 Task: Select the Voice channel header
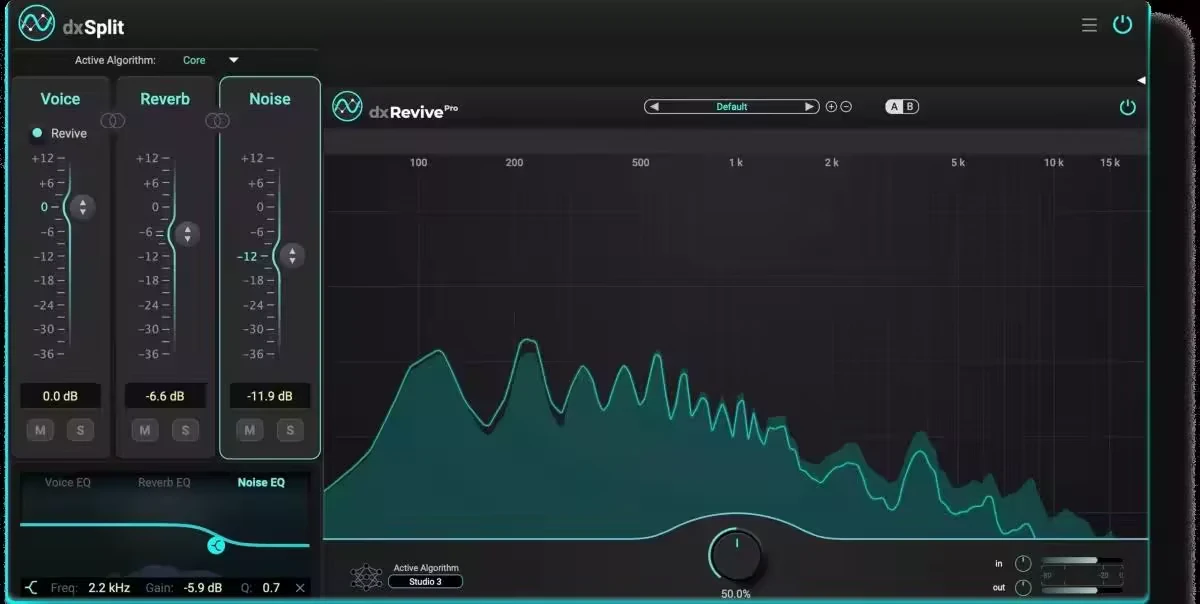[x=60, y=99]
